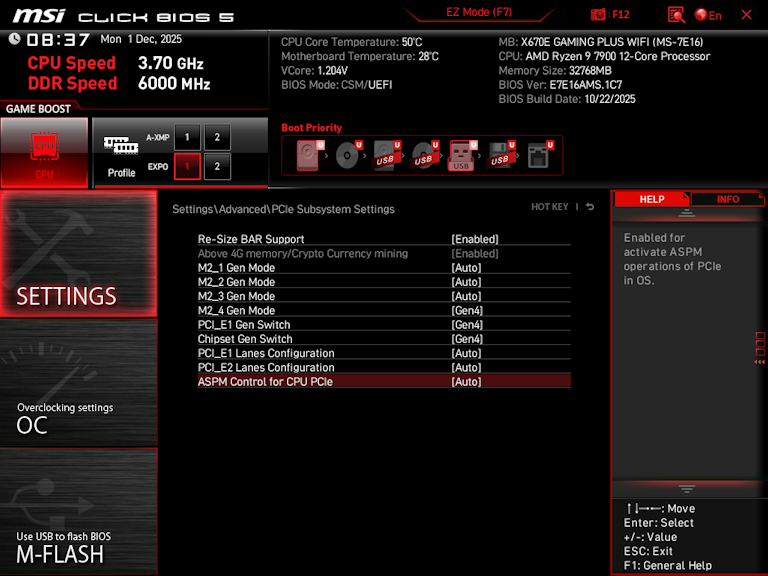Viewport: 768px width, 576px height.
Task: Click the back arrow next to HOT KEY
Action: [x=590, y=207]
